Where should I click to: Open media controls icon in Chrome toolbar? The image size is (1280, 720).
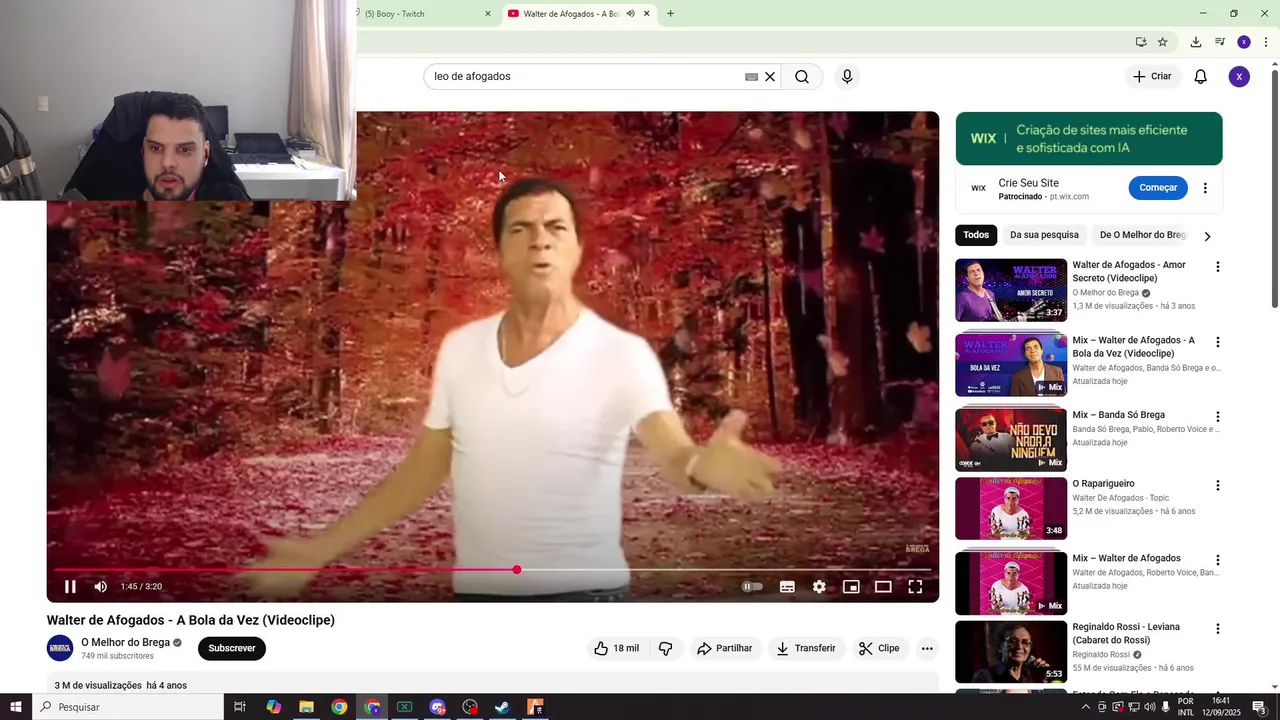(1220, 42)
